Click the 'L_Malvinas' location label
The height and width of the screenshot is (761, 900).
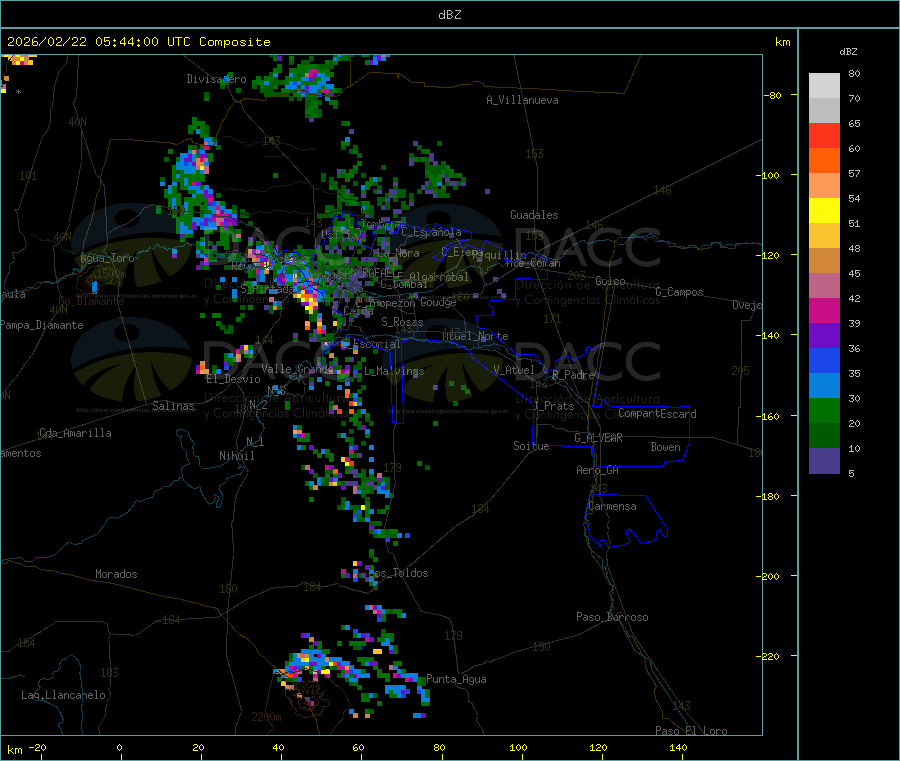(x=394, y=371)
